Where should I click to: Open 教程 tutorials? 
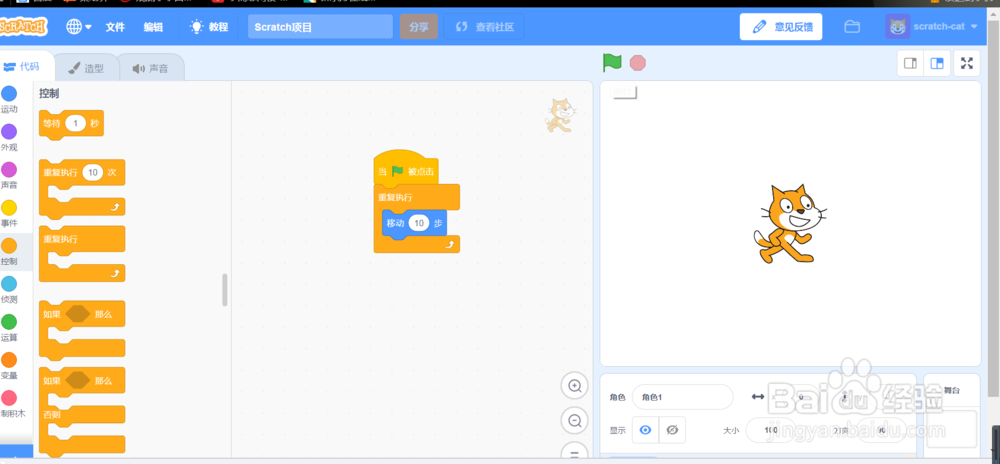[x=209, y=27]
